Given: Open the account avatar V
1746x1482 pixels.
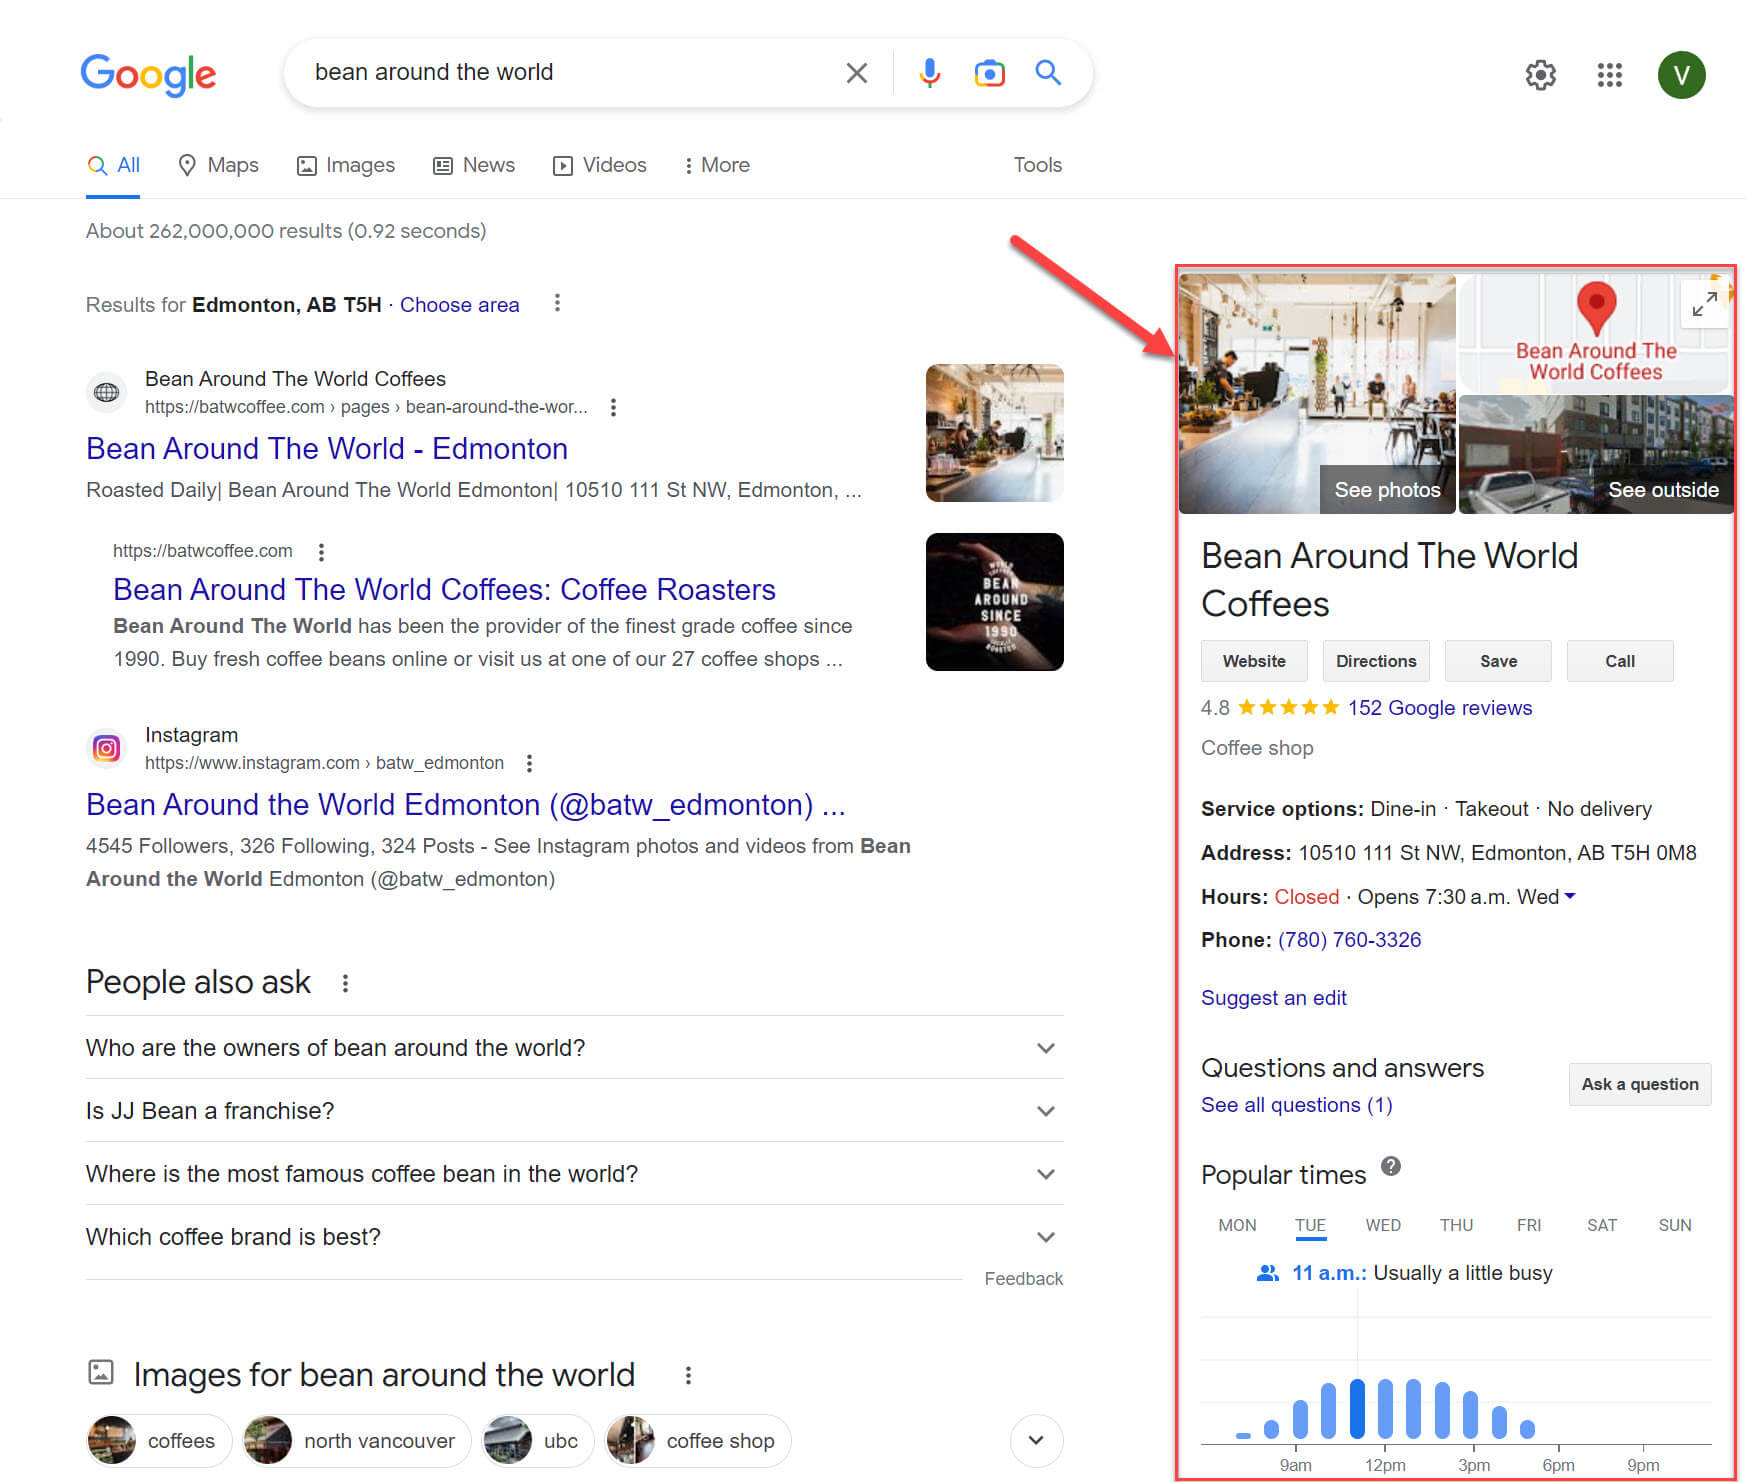Looking at the screenshot, I should (1681, 74).
